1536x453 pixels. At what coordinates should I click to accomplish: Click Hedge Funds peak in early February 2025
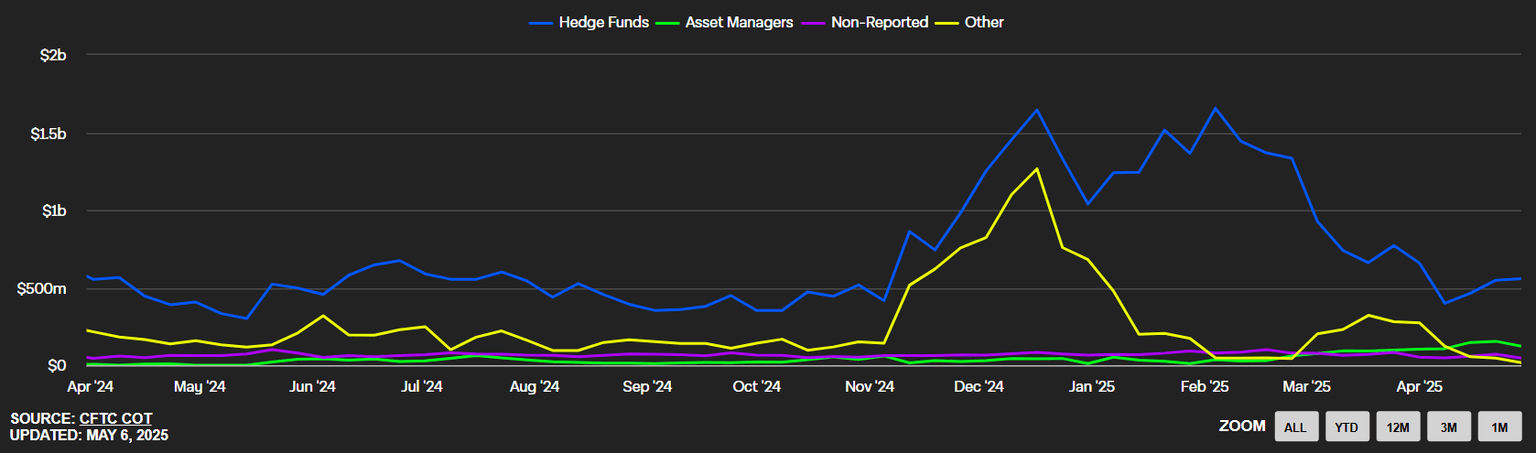(1215, 108)
